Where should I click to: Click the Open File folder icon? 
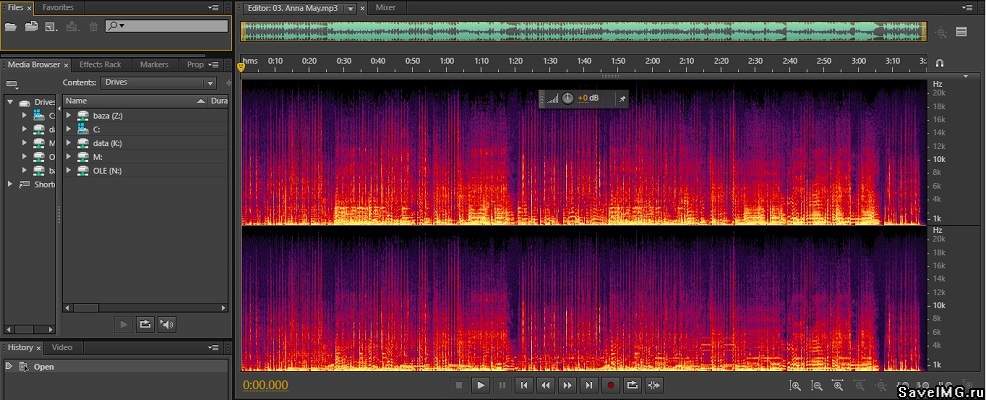(x=11, y=26)
